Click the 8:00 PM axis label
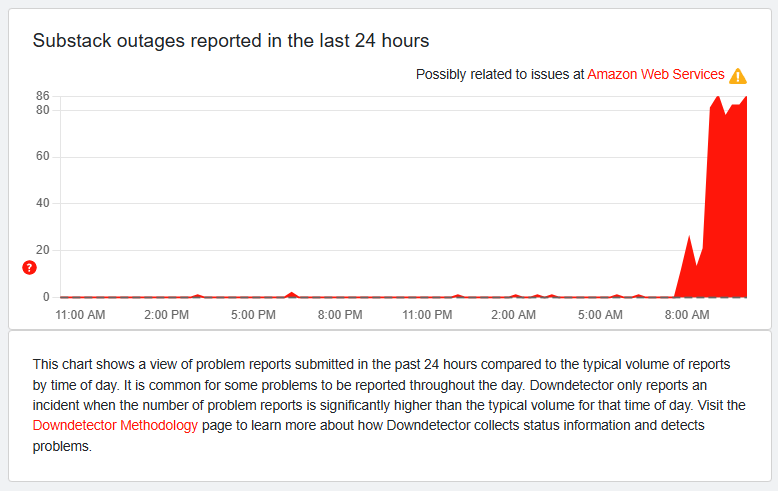This screenshot has width=778, height=491. click(x=340, y=315)
